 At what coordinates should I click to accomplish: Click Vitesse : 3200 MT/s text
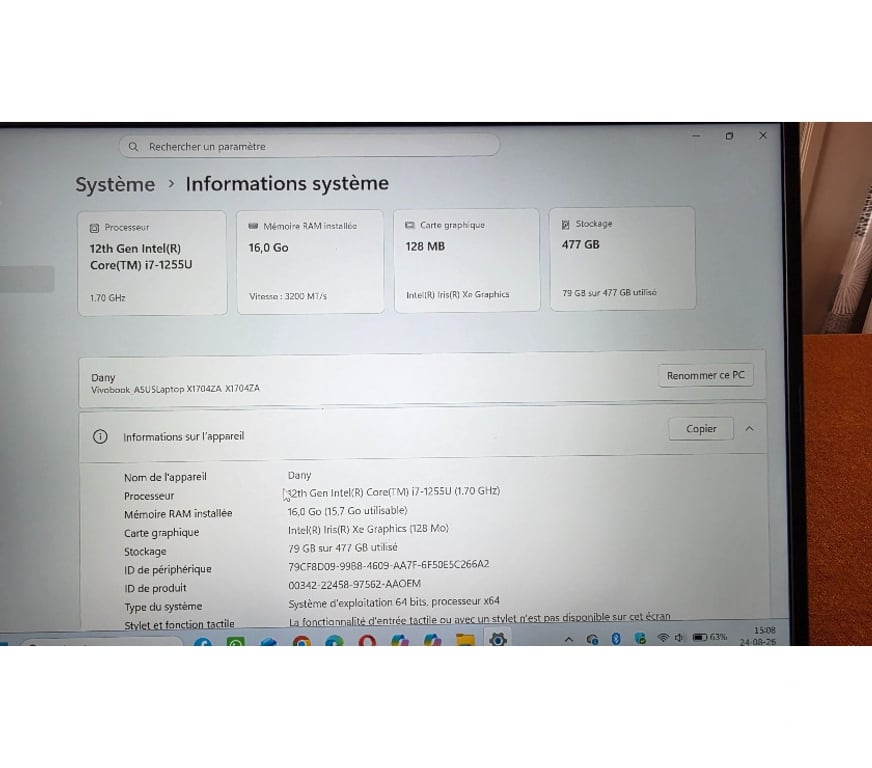(288, 296)
